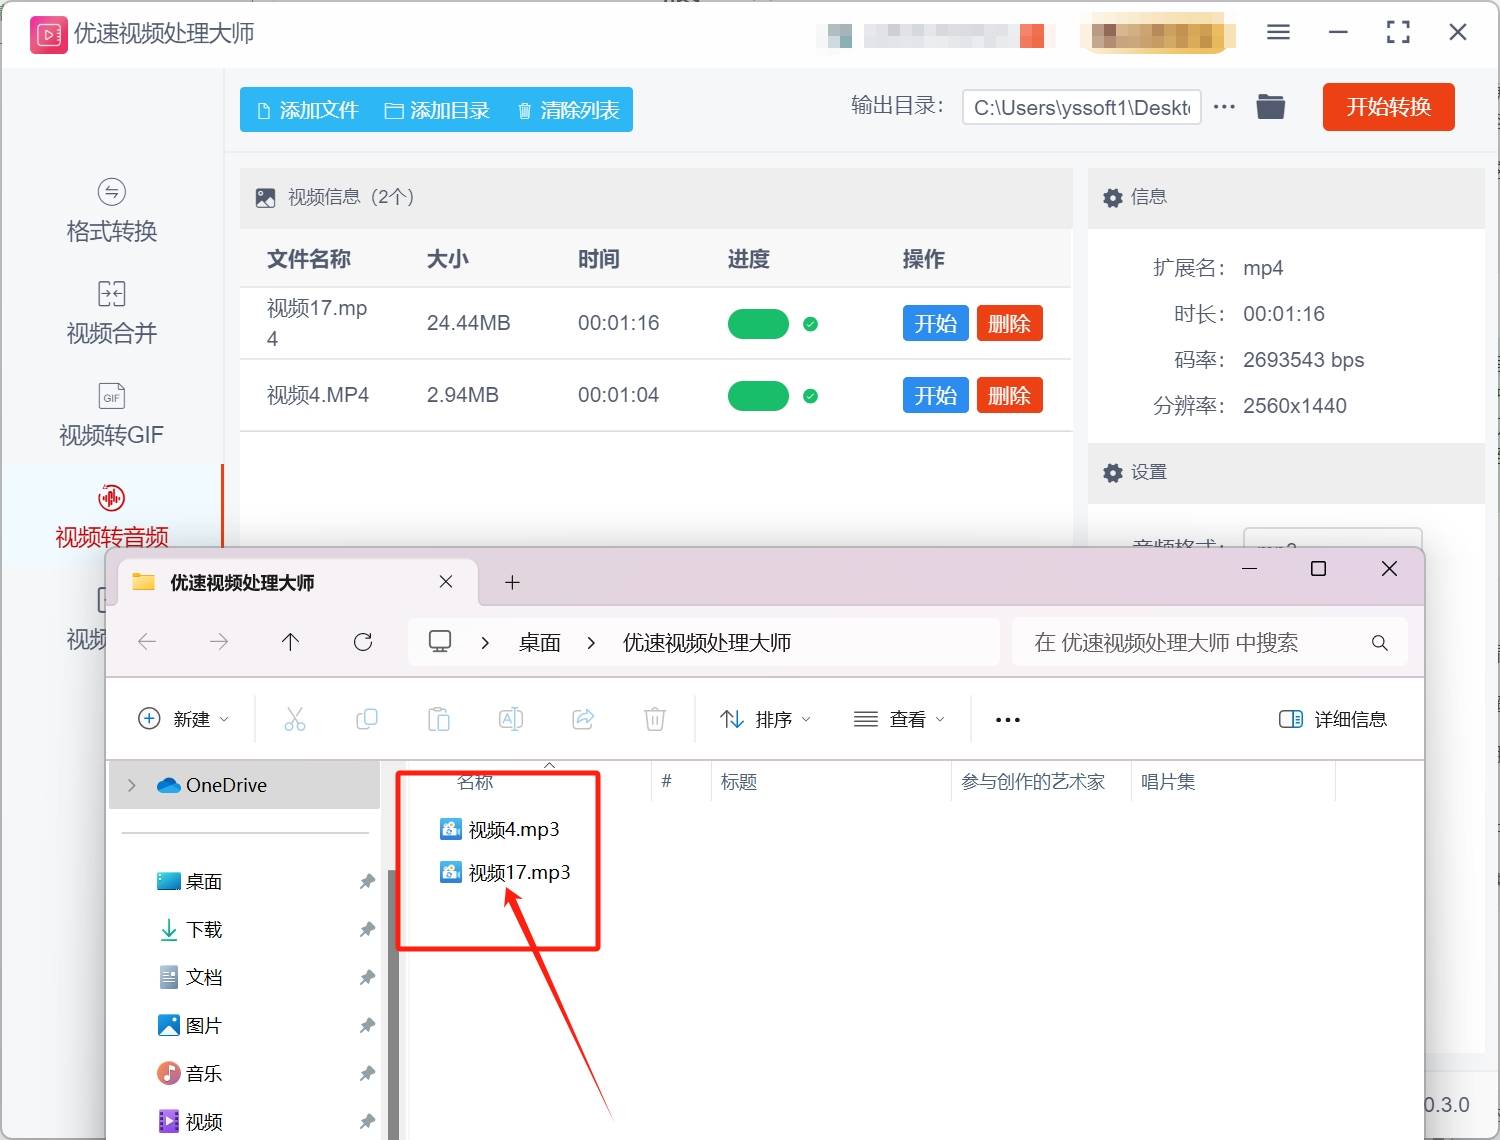Unpin 下载 from the quick access list

pos(367,929)
